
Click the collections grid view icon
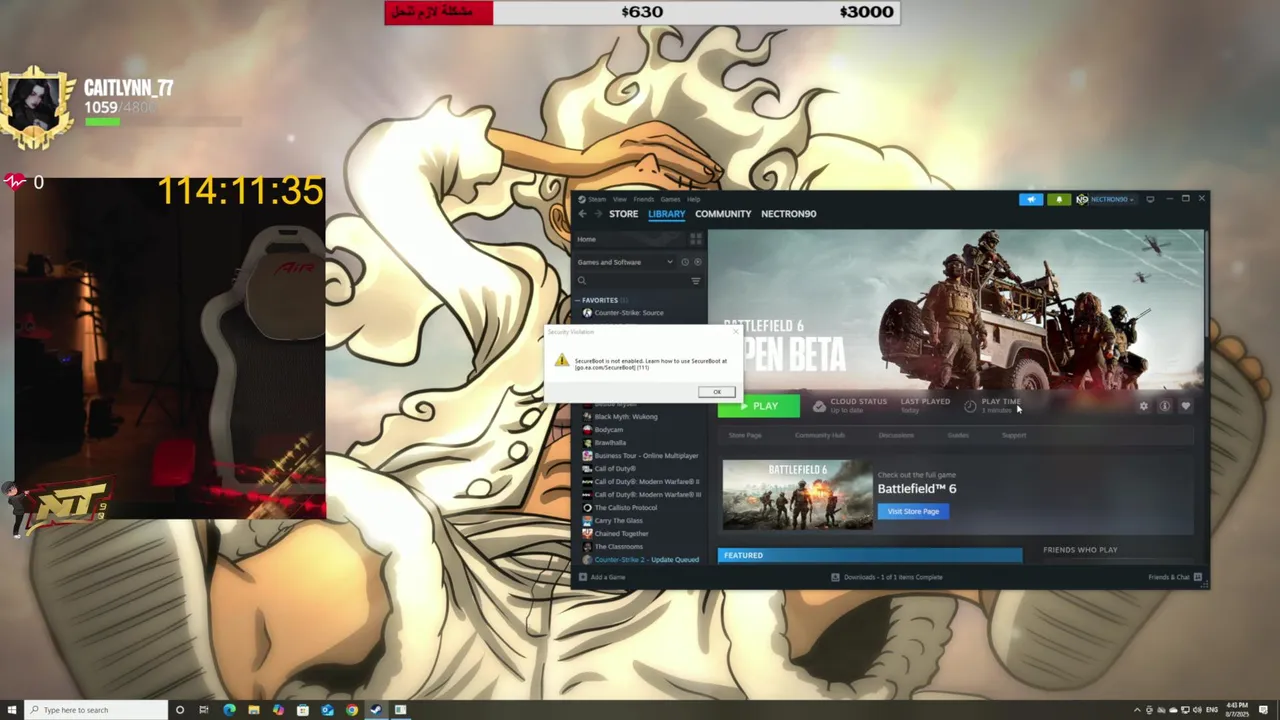pyautogui.click(x=696, y=239)
